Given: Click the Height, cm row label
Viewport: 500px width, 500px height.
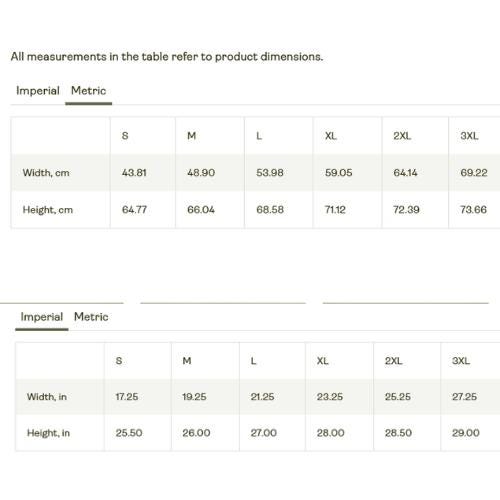Looking at the screenshot, I should coord(48,210).
